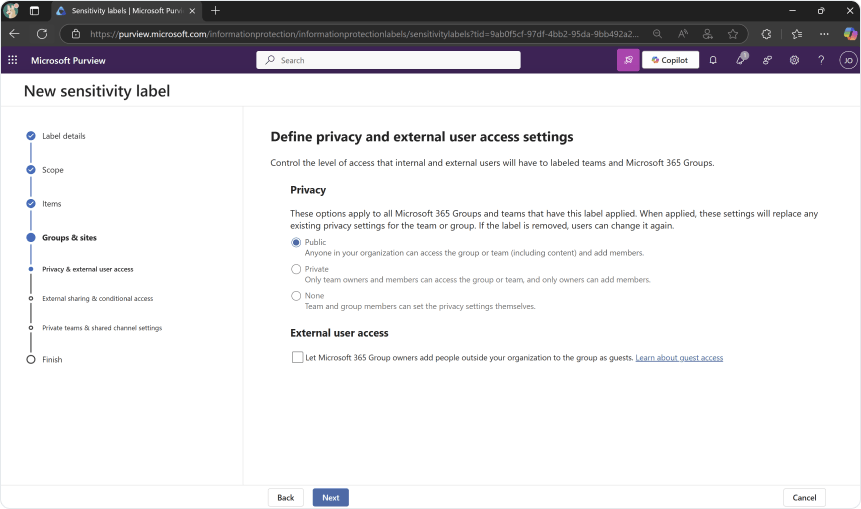Click the browser address bar URL

(364, 34)
